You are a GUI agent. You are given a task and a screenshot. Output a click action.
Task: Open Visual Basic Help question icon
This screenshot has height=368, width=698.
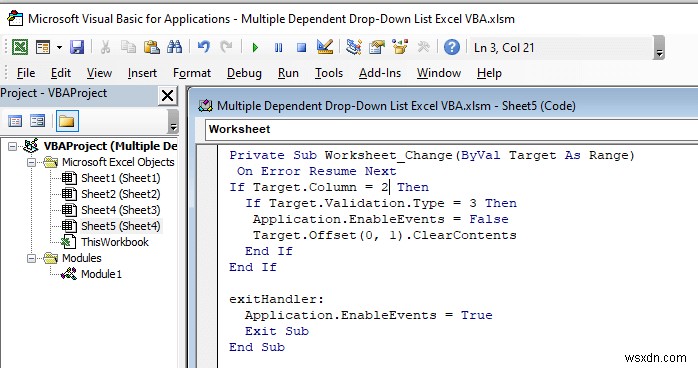coord(451,47)
